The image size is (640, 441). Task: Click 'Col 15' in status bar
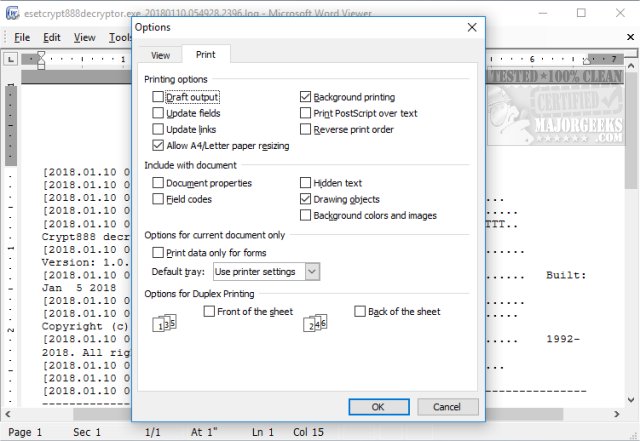pyautogui.click(x=308, y=432)
